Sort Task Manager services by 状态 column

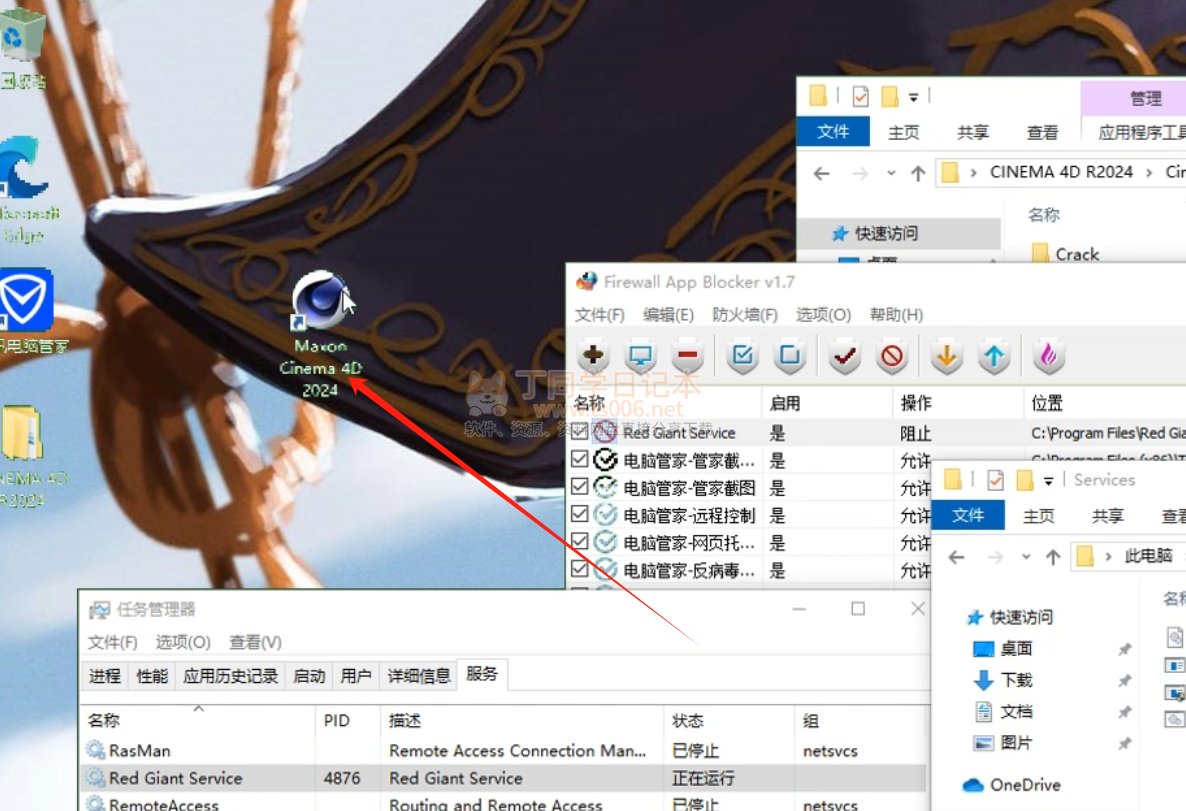(688, 720)
